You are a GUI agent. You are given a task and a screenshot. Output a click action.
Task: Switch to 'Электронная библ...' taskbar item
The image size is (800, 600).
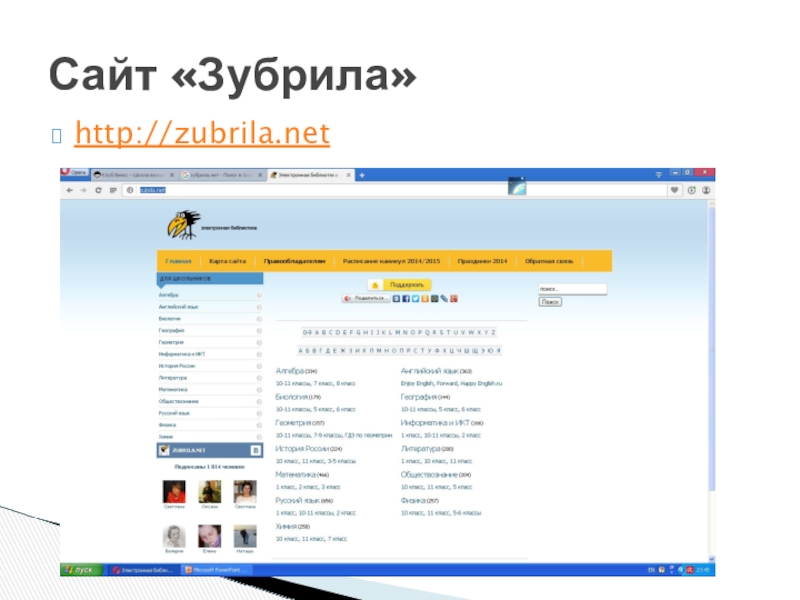(x=143, y=570)
